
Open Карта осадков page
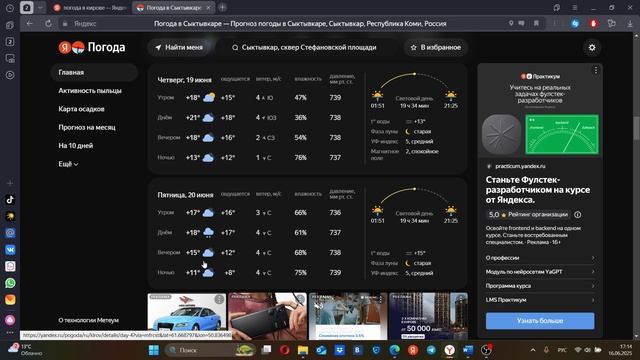pyautogui.click(x=81, y=109)
